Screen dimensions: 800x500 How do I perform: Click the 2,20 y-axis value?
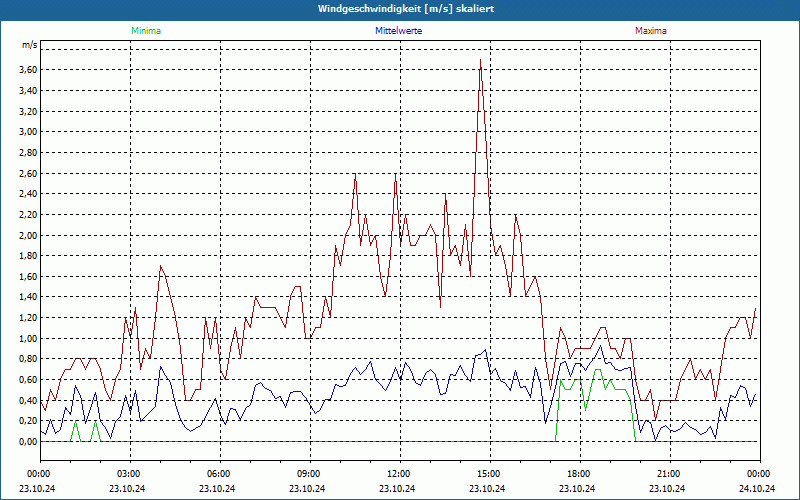click(28, 215)
